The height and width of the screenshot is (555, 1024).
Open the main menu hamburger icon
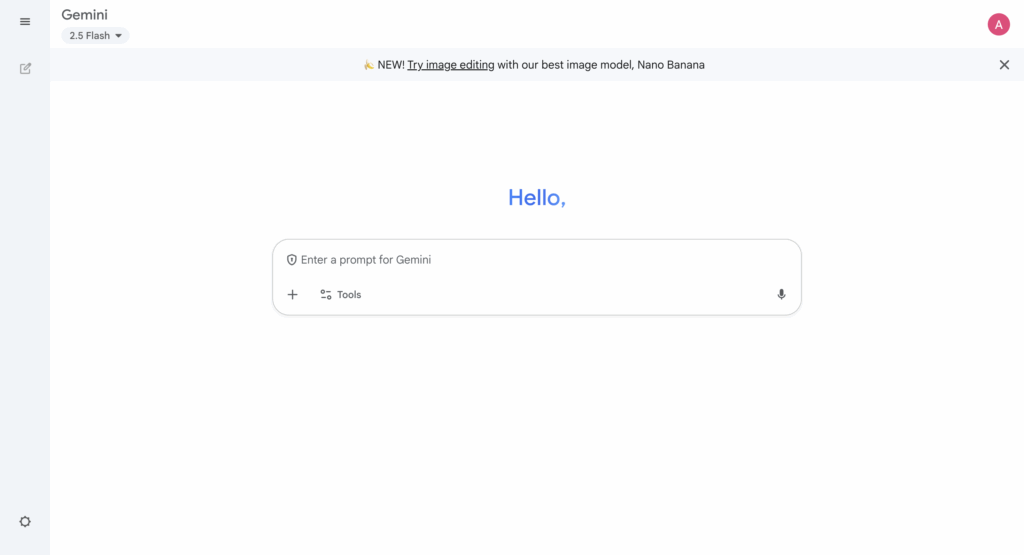pos(25,22)
